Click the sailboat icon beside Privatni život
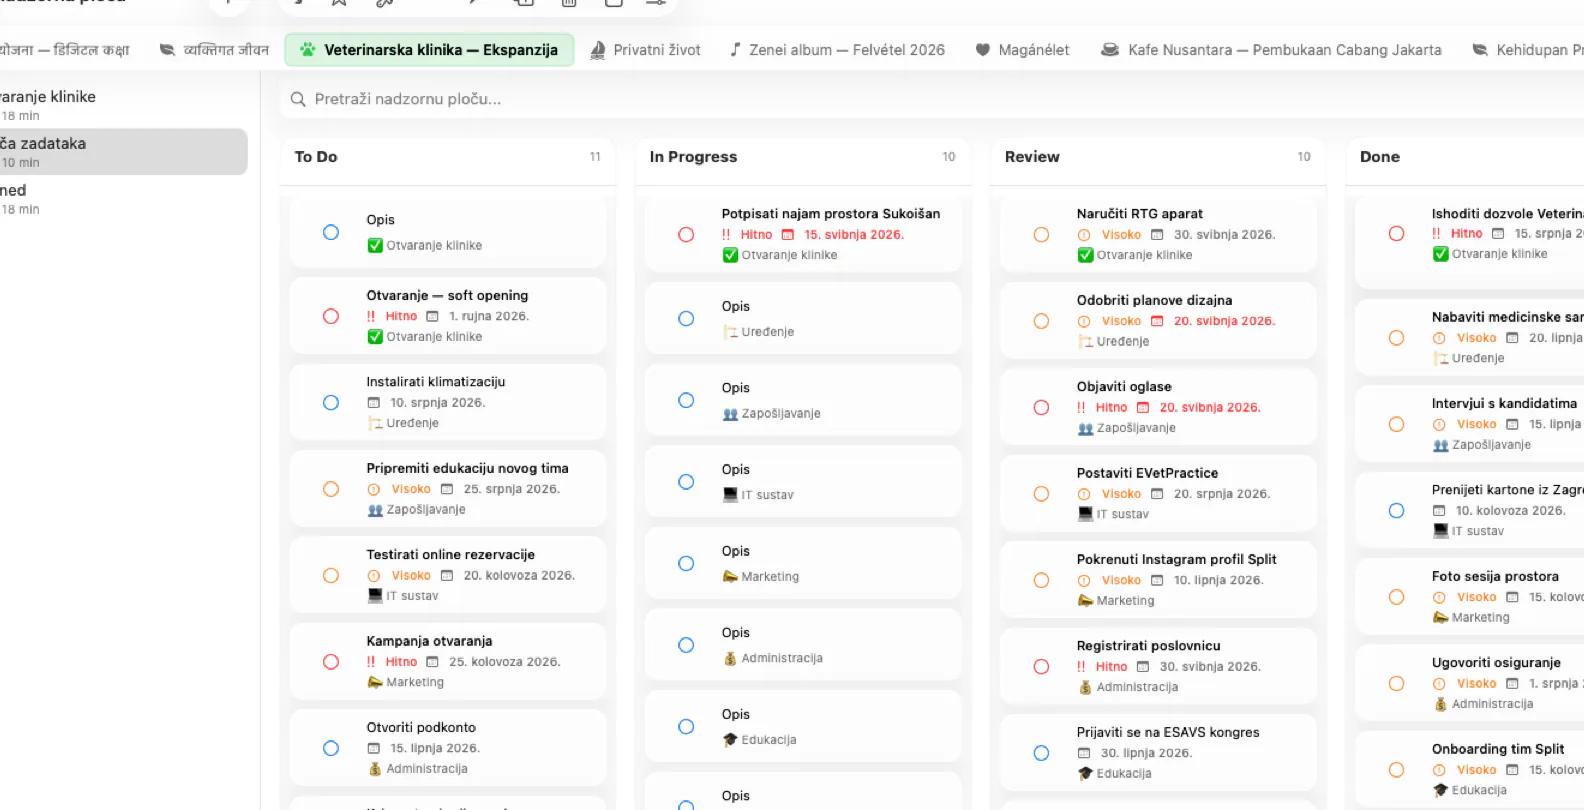Viewport: 1584px width, 810px height. [598, 50]
